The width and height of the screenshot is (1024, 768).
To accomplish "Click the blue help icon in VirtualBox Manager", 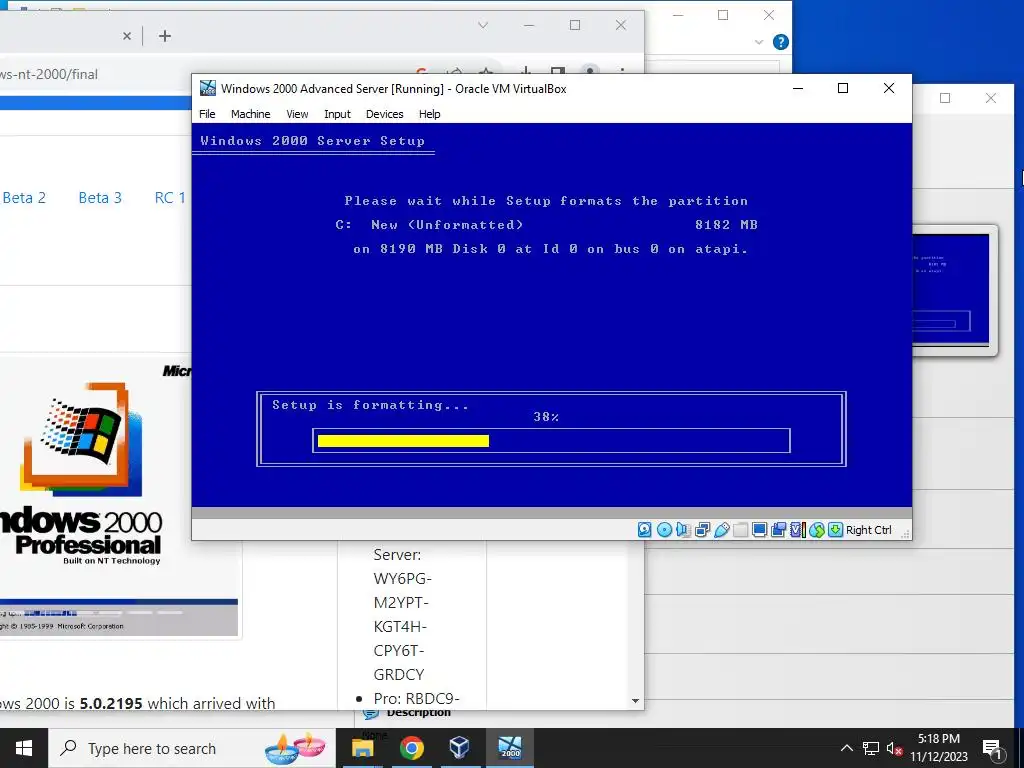I will coord(780,42).
